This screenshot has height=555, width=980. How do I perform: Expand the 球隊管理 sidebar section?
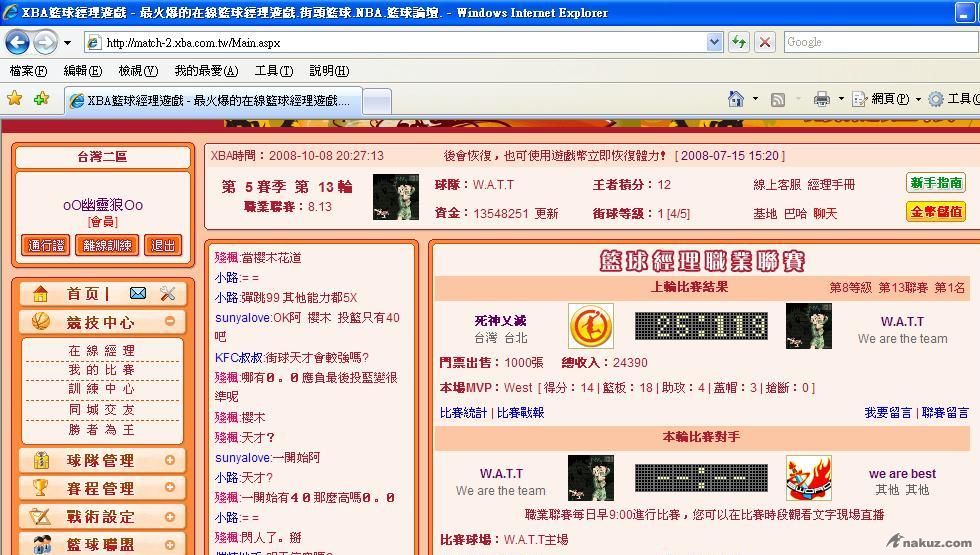[x=170, y=460]
